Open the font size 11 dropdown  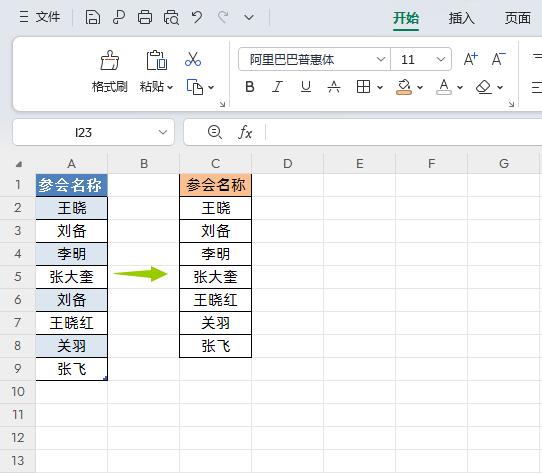[x=440, y=59]
